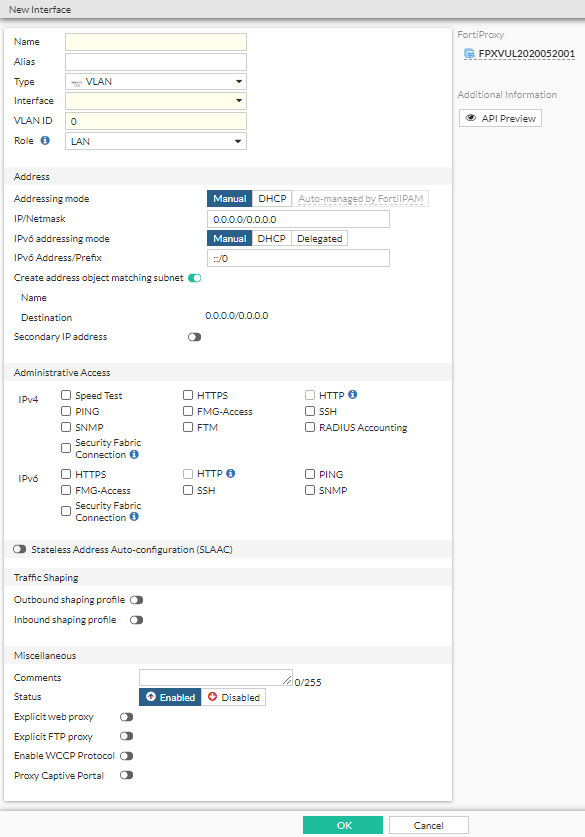The height and width of the screenshot is (837, 585).
Task: Click the eye icon on API Preview
Action: click(x=470, y=117)
